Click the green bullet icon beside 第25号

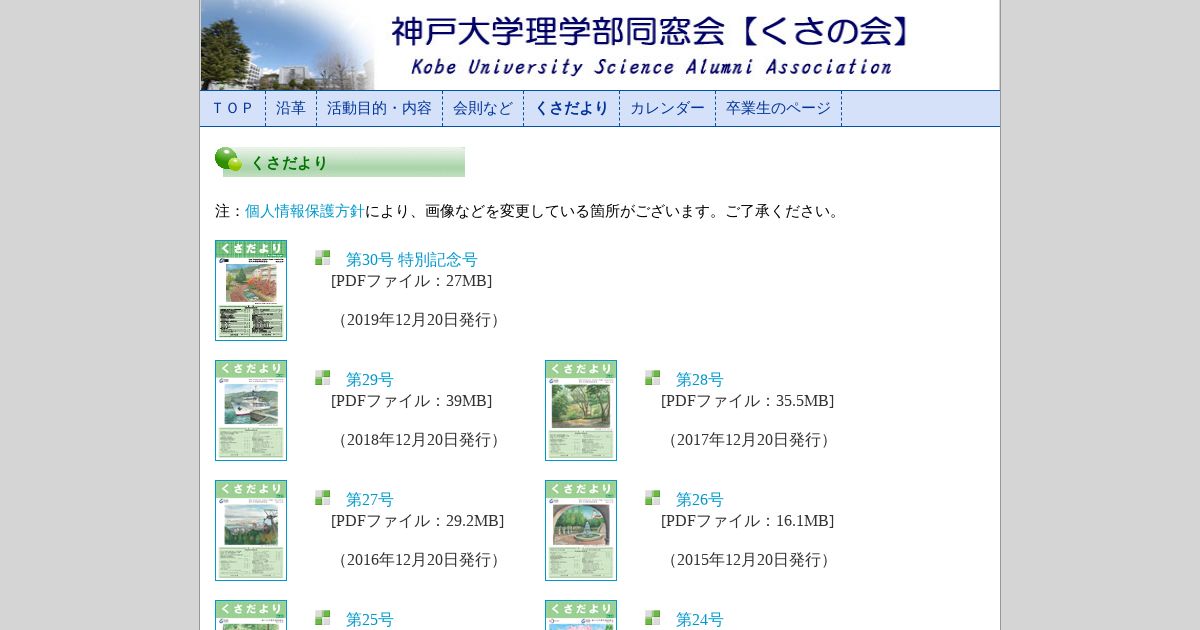coord(322,618)
